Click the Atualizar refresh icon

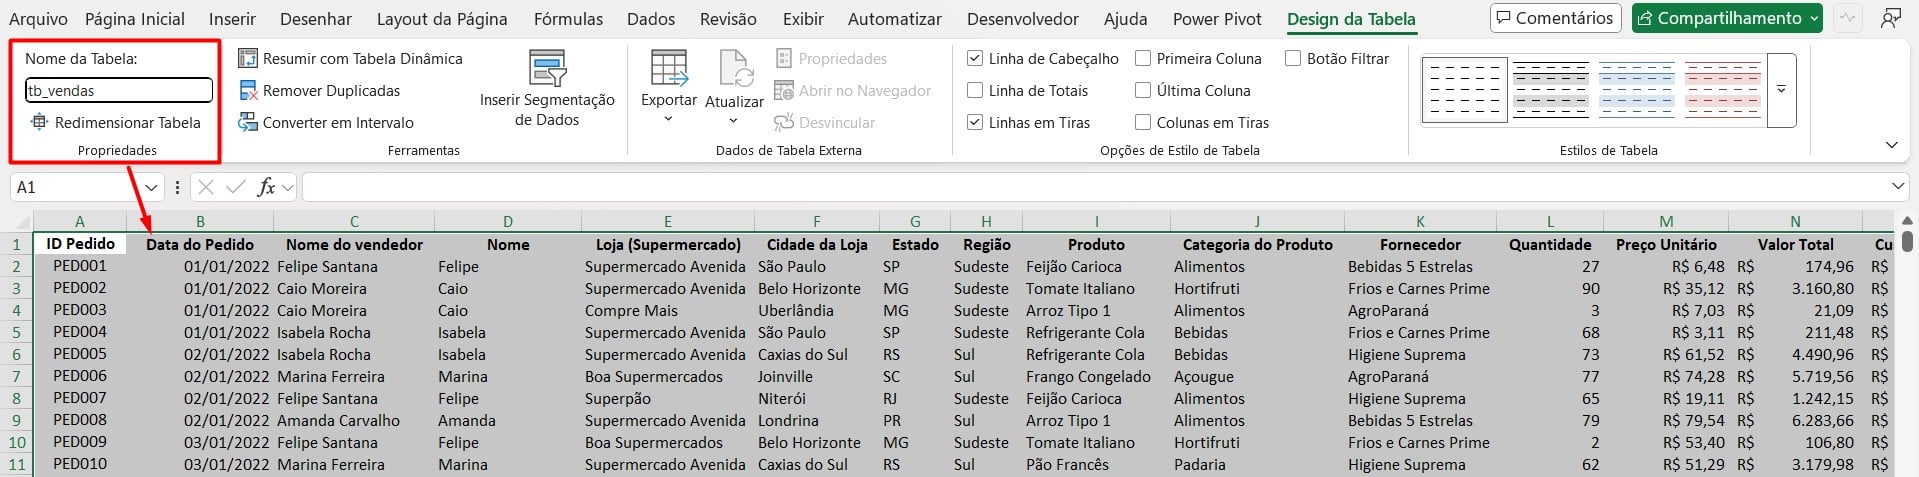click(x=734, y=69)
